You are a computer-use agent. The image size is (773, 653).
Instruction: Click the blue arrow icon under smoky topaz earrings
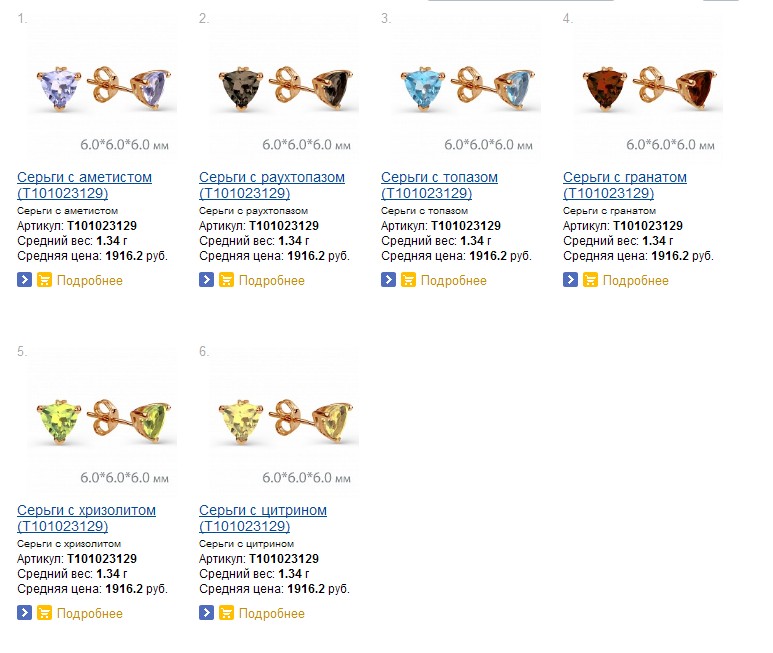click(207, 280)
